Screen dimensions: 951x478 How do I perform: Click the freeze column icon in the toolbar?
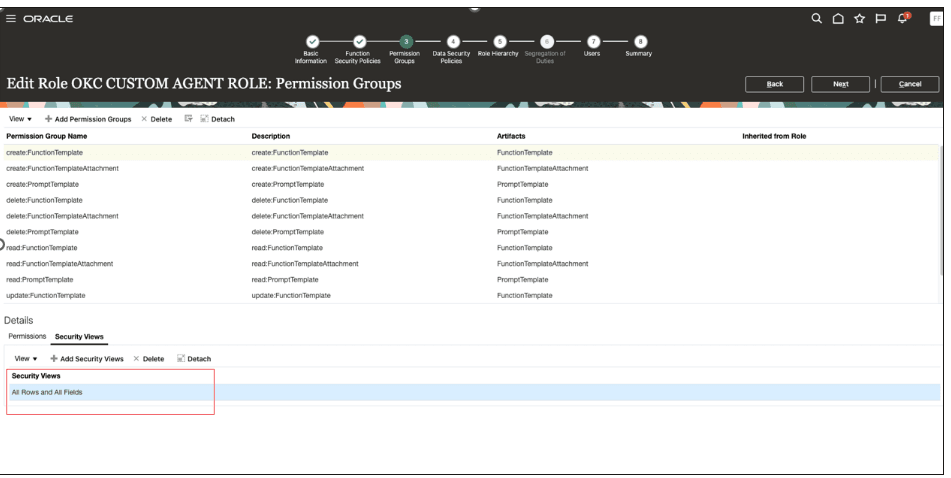tap(189, 119)
